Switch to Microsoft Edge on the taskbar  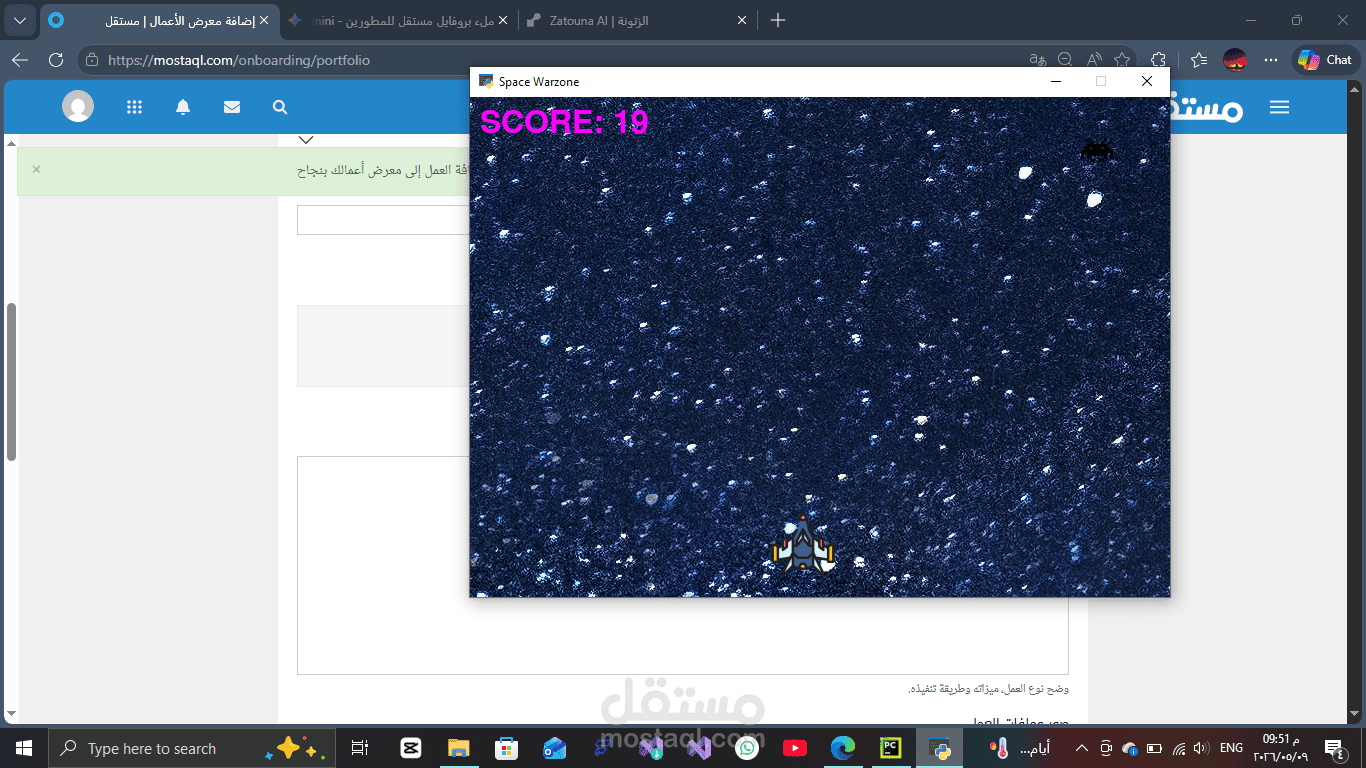[843, 748]
